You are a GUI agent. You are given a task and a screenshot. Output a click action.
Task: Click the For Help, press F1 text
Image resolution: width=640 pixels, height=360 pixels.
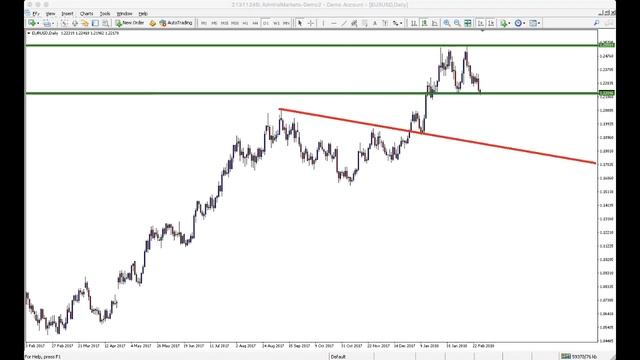click(x=43, y=357)
